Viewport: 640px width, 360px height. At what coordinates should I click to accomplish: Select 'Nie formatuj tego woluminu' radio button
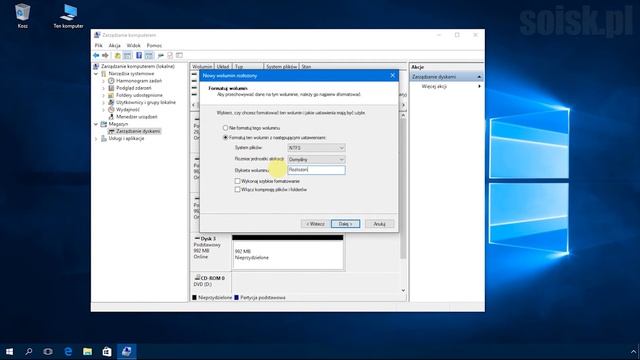[225, 128]
